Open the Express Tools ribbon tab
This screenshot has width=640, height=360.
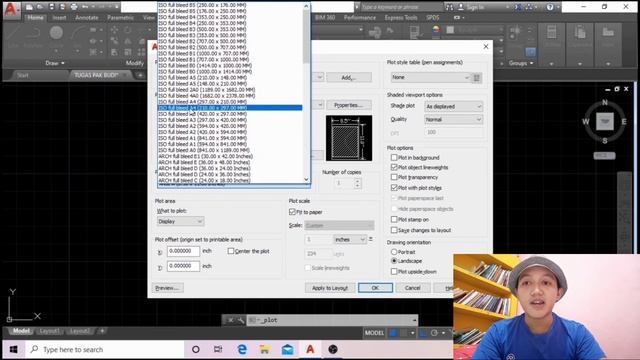click(x=401, y=18)
